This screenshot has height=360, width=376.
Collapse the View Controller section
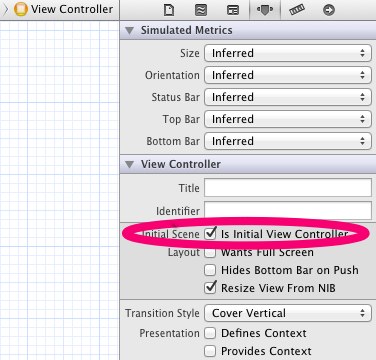[129, 164]
